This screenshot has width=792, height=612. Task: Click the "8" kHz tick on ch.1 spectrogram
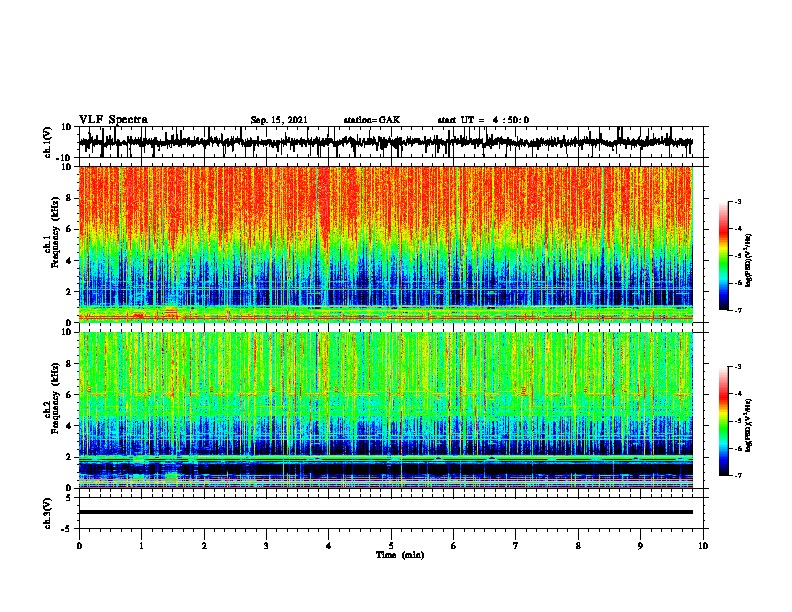70,198
